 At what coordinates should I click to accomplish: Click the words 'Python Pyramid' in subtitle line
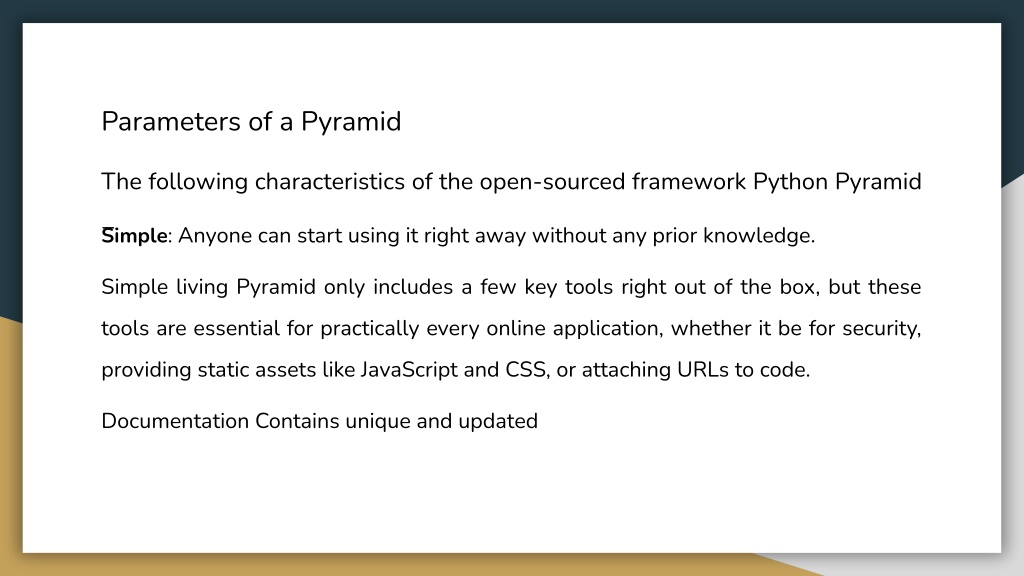click(x=837, y=182)
